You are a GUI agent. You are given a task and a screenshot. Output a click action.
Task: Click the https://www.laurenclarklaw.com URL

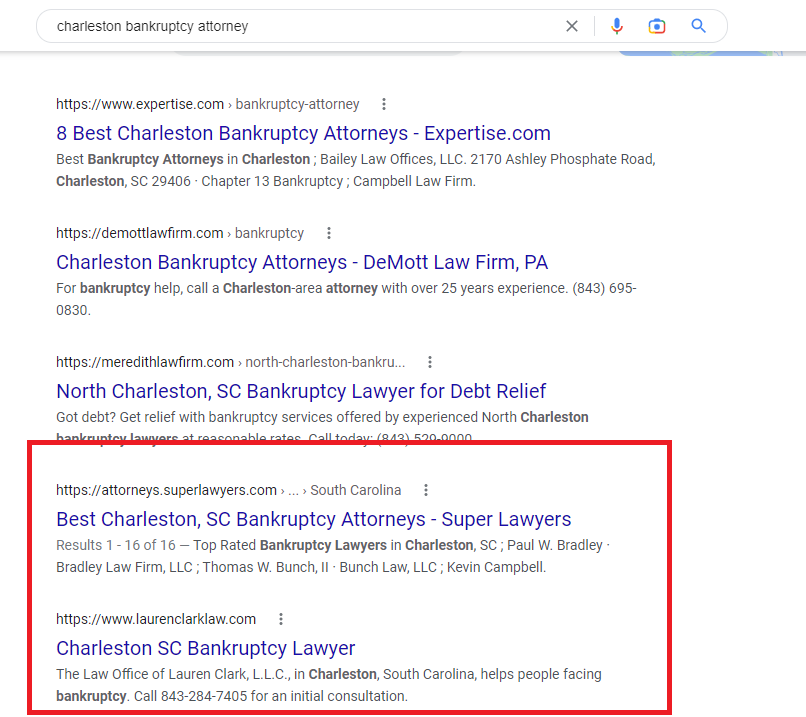(156, 619)
